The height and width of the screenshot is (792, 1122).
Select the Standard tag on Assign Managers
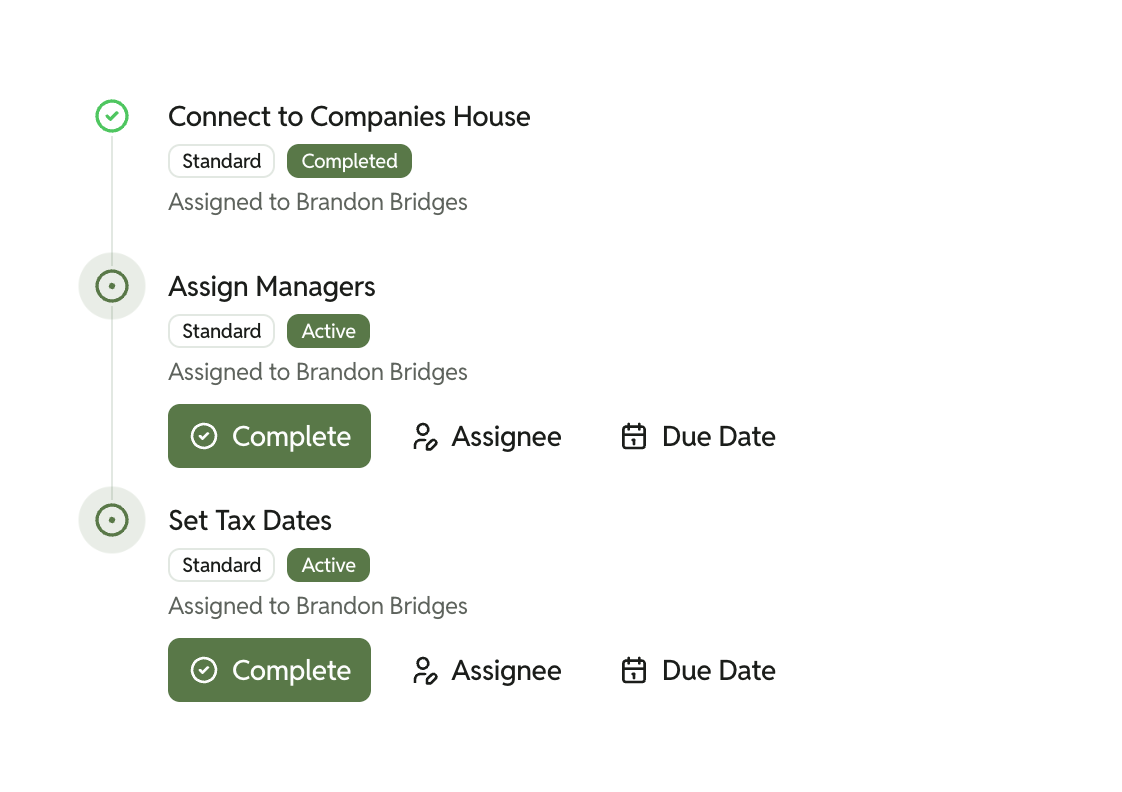coord(221,331)
